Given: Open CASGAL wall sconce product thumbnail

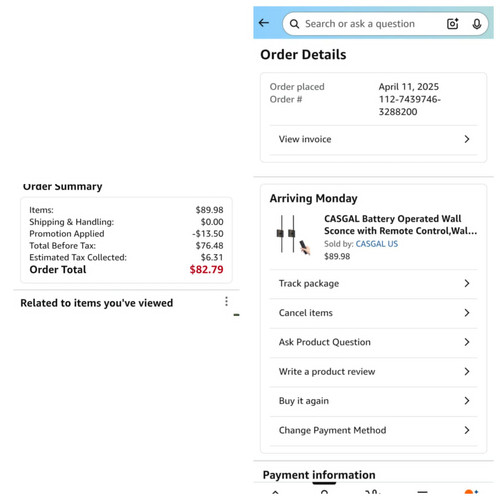Looking at the screenshot, I should [293, 235].
